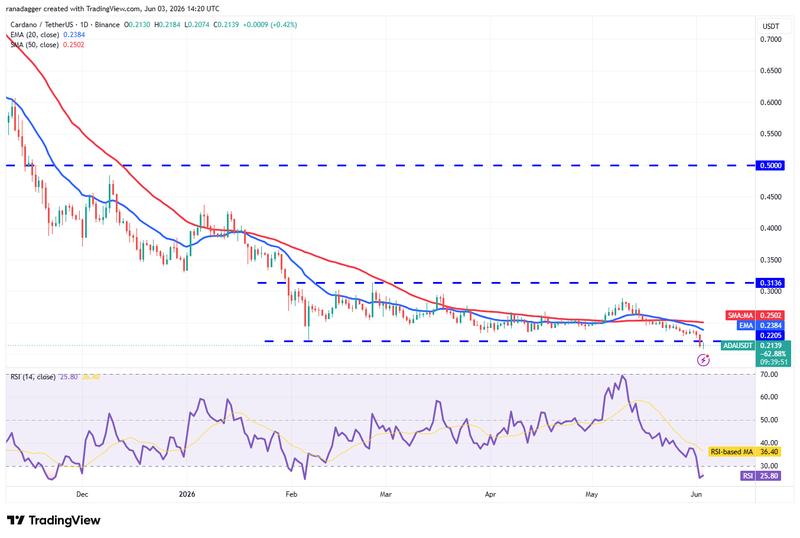Click the blue 0.5000 price line label

pyautogui.click(x=770, y=165)
